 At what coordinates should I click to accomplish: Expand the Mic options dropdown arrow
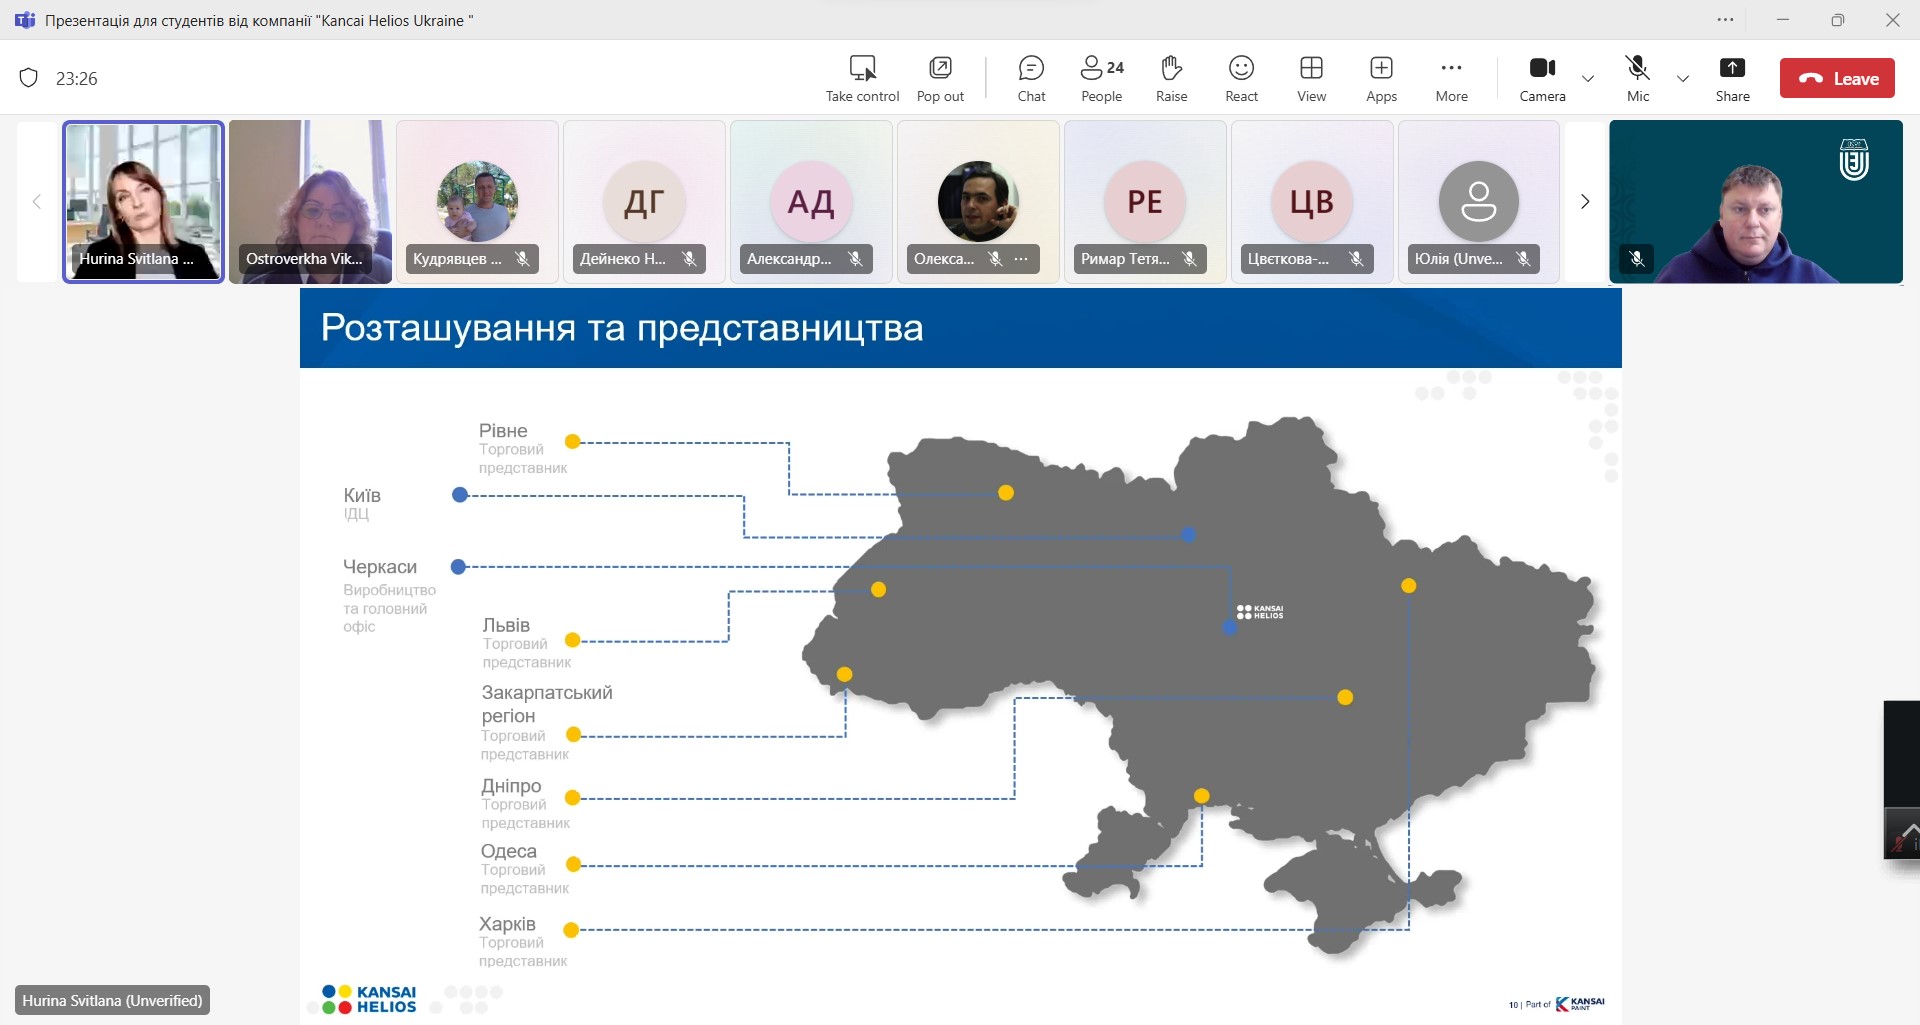click(1683, 78)
